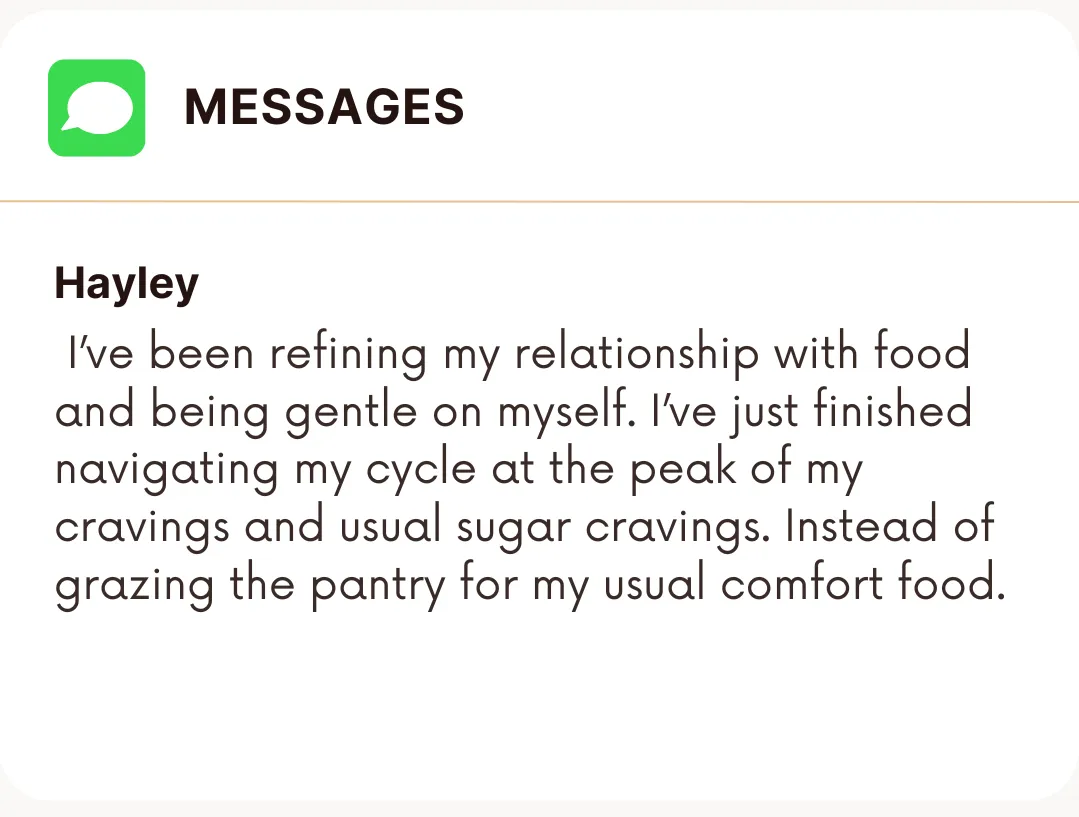Click the word "relationship" in the message
Image resolution: width=1079 pixels, height=817 pixels.
point(637,354)
